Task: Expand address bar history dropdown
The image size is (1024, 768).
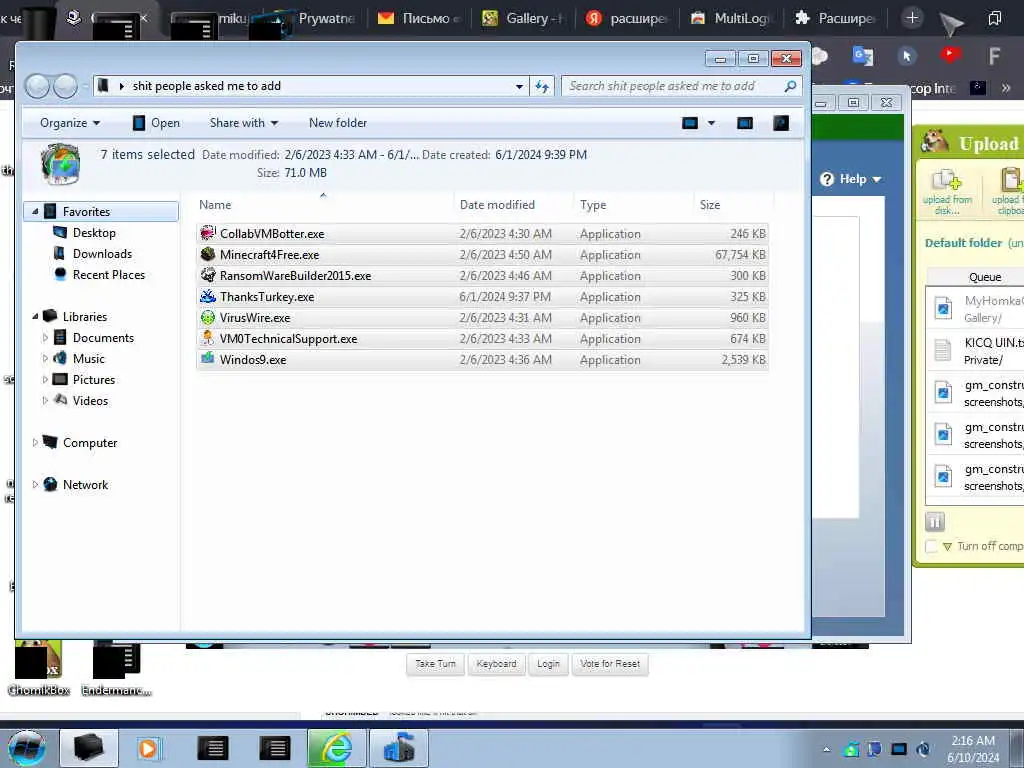Action: click(519, 86)
